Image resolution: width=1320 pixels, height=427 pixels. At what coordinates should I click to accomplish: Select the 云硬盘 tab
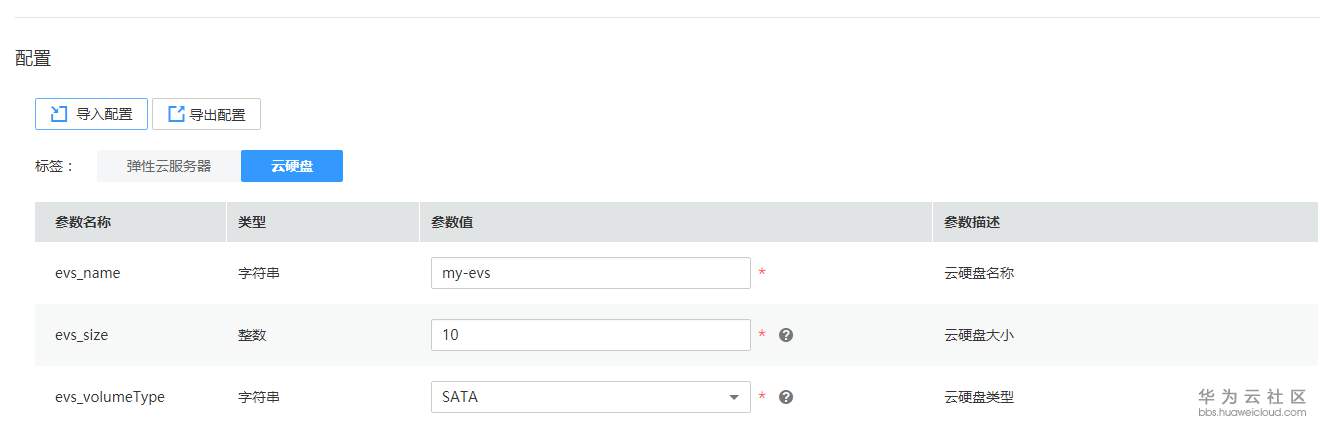point(292,166)
